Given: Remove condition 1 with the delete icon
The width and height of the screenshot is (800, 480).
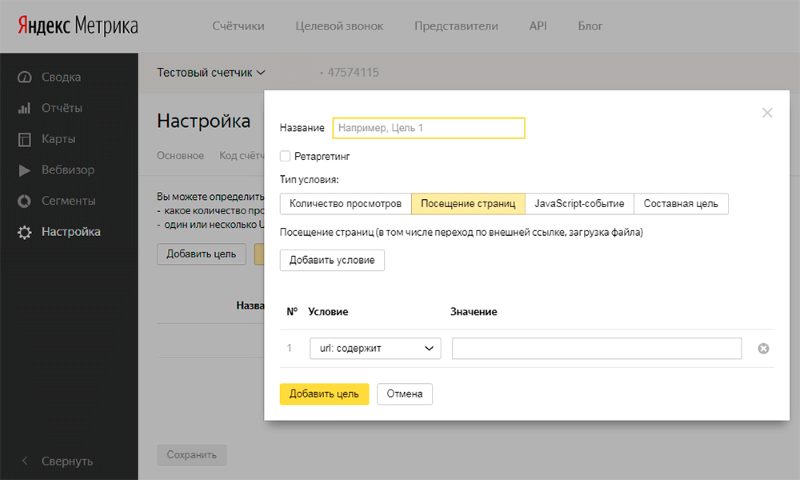Looking at the screenshot, I should pyautogui.click(x=763, y=348).
